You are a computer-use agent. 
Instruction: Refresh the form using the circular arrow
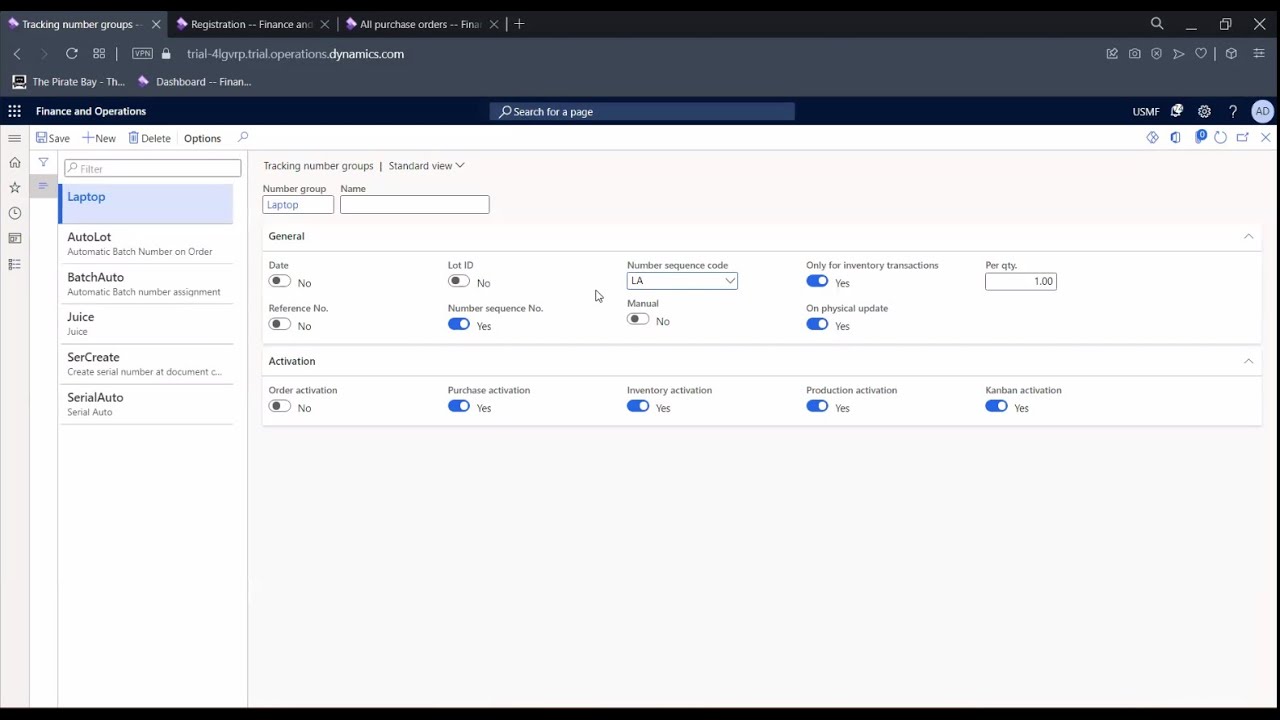pyautogui.click(x=1221, y=138)
